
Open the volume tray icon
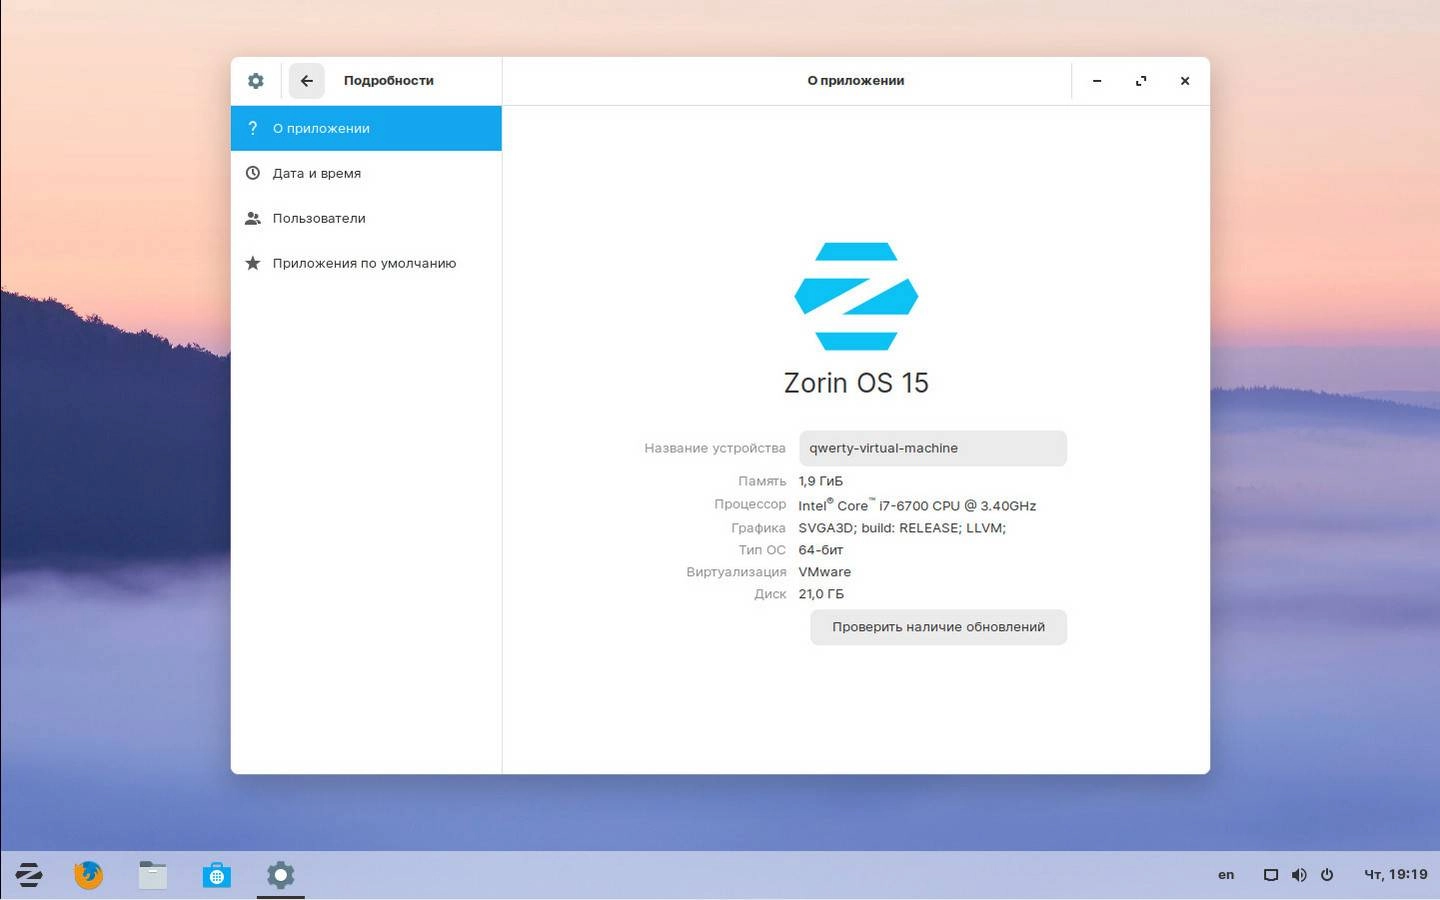[1298, 875]
